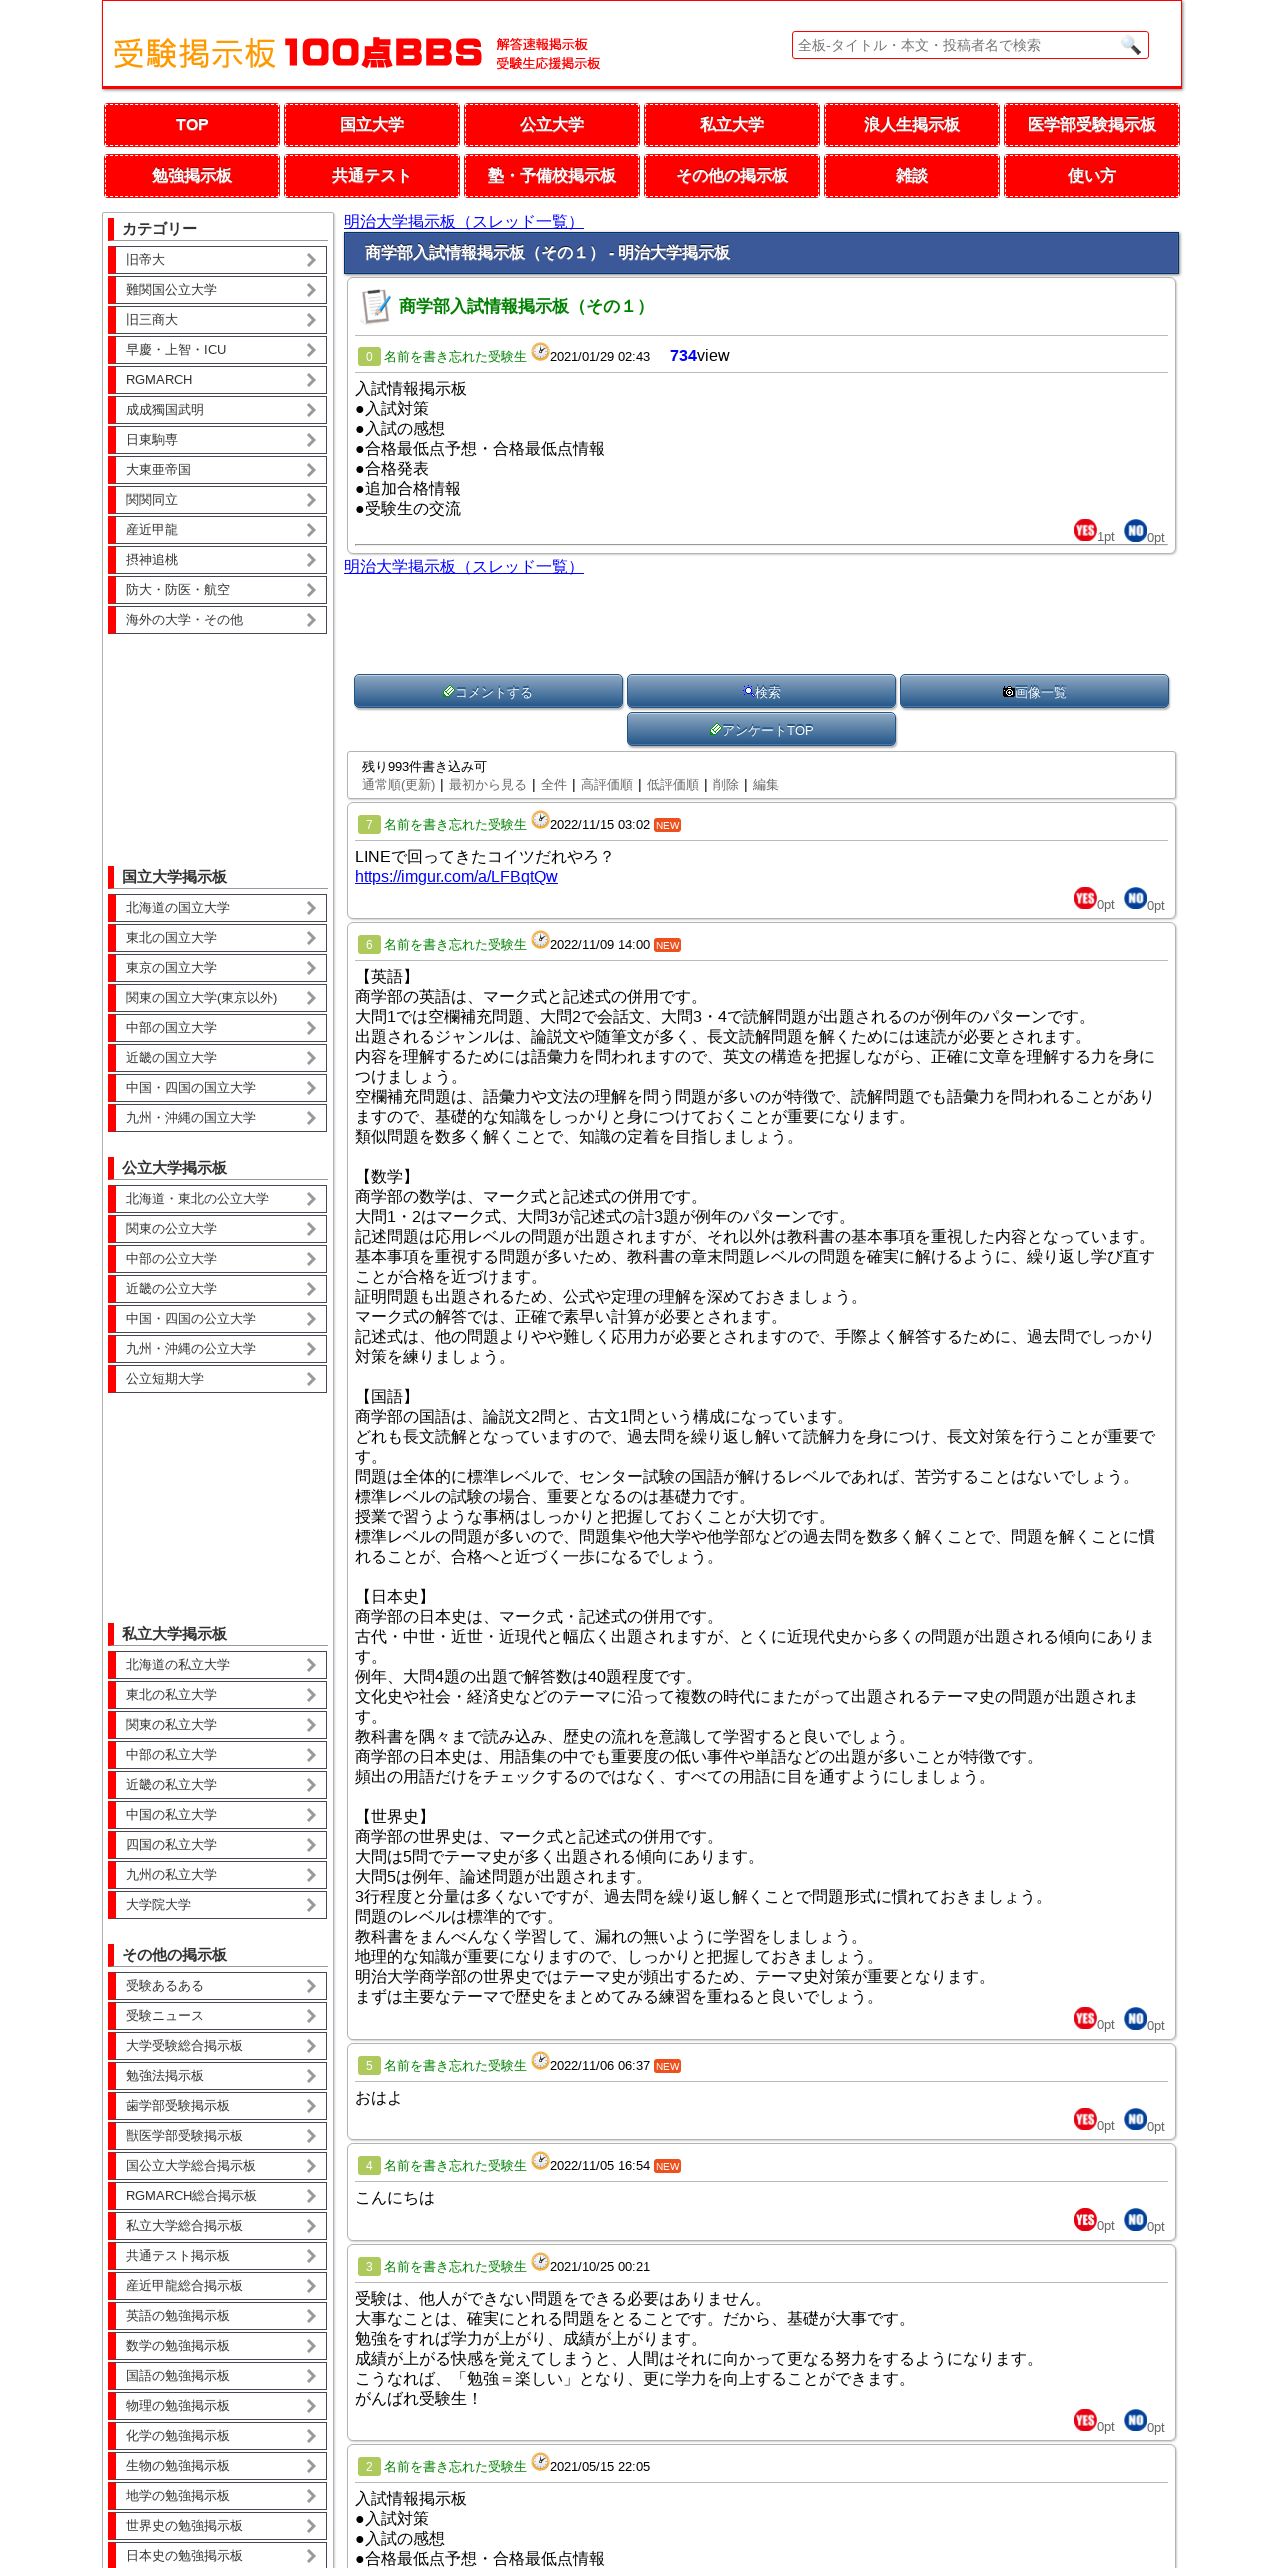Screen dimensions: 1284x2568
Task: Click the 全件 view link
Action: [x=554, y=785]
